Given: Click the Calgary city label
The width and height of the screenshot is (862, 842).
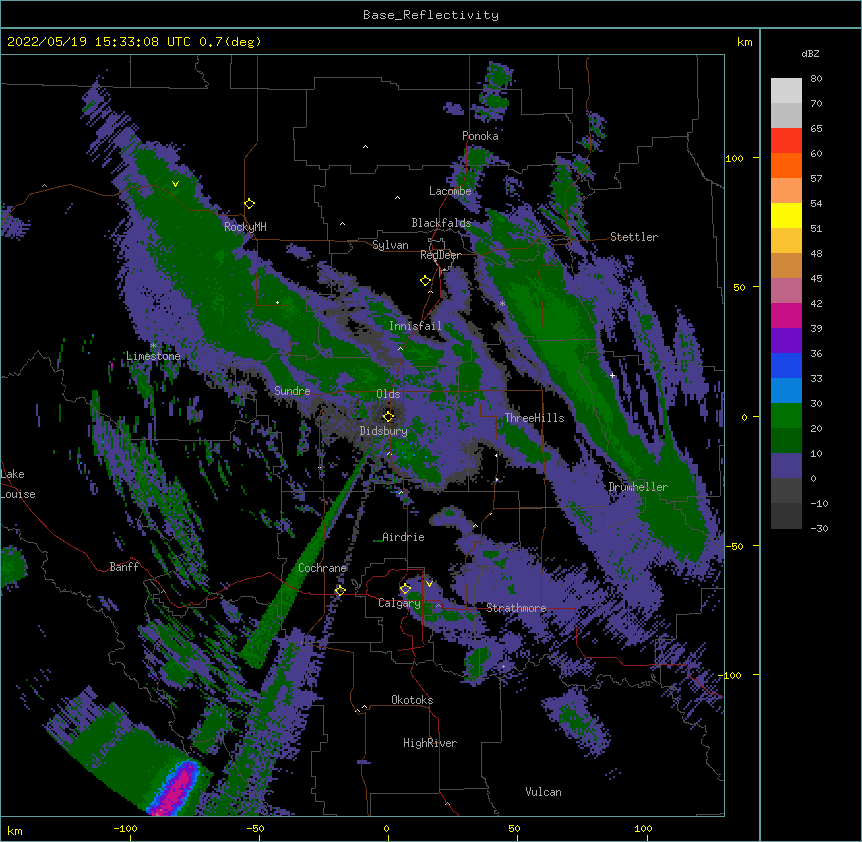Looking at the screenshot, I should tap(400, 603).
